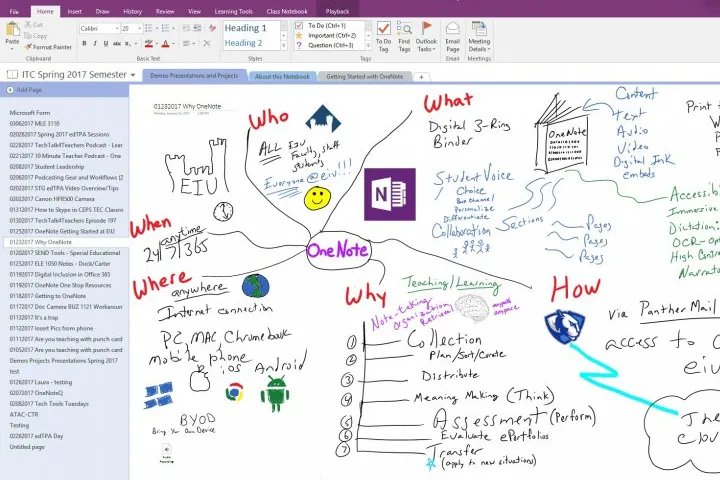
Task: Increase the indent position
Action: tap(197, 28)
